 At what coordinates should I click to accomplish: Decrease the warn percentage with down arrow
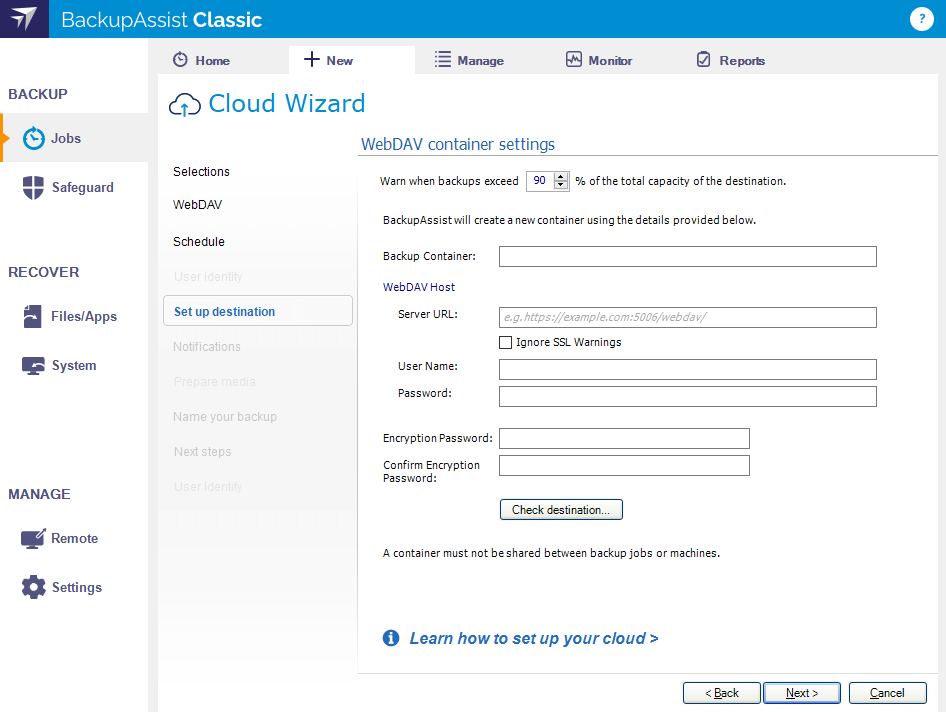coord(561,185)
